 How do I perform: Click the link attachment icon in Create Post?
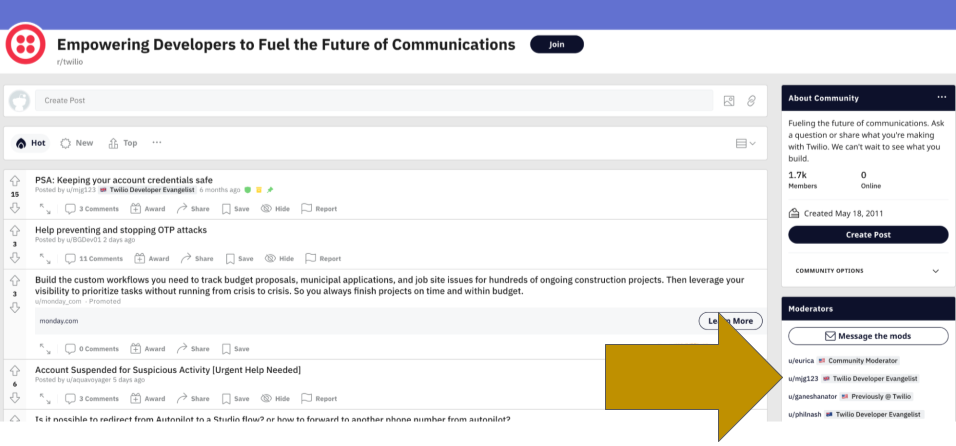point(751,101)
